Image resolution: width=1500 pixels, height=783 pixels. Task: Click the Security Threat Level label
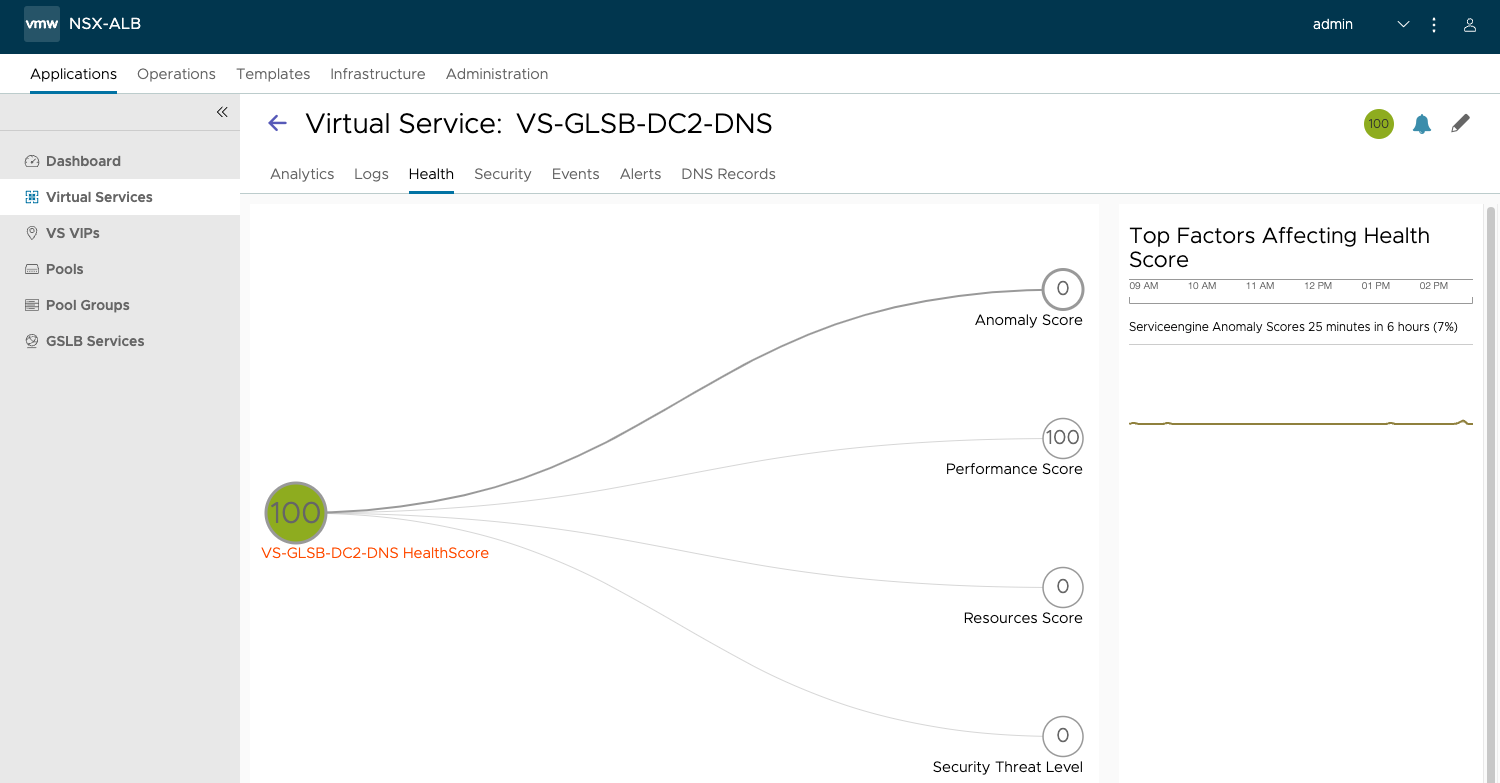pyautogui.click(x=1008, y=767)
